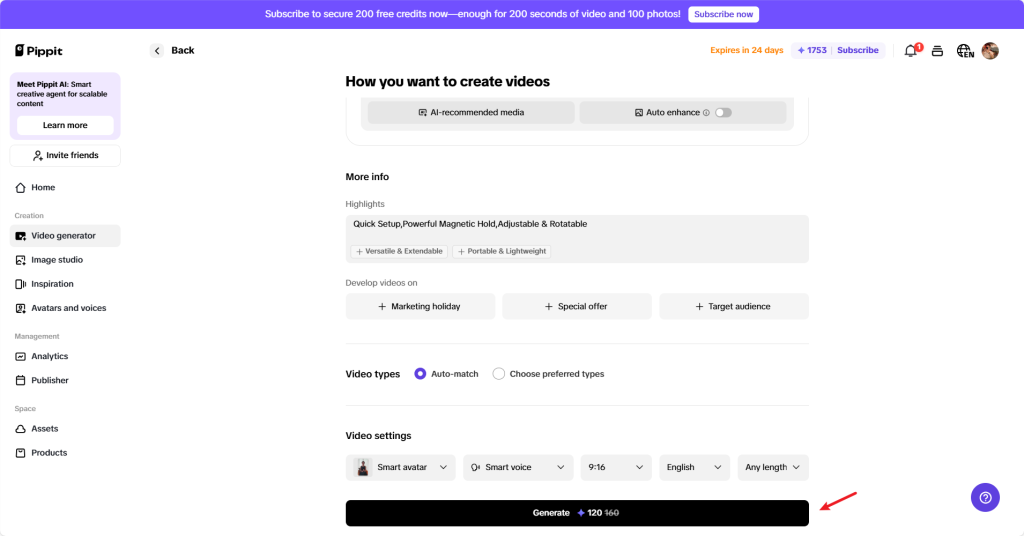
Task: Add Versatile & Extendable highlight tag
Action: coord(399,251)
